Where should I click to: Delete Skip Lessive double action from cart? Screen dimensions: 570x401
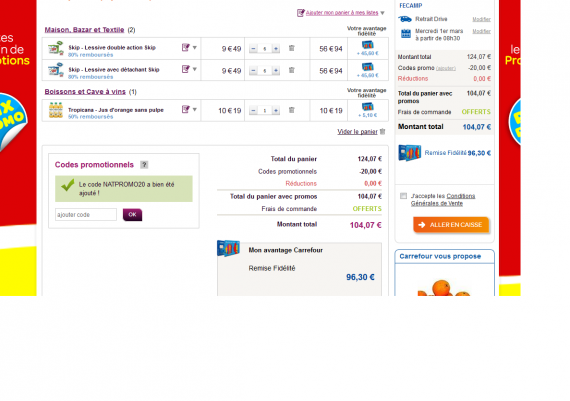[x=292, y=48]
